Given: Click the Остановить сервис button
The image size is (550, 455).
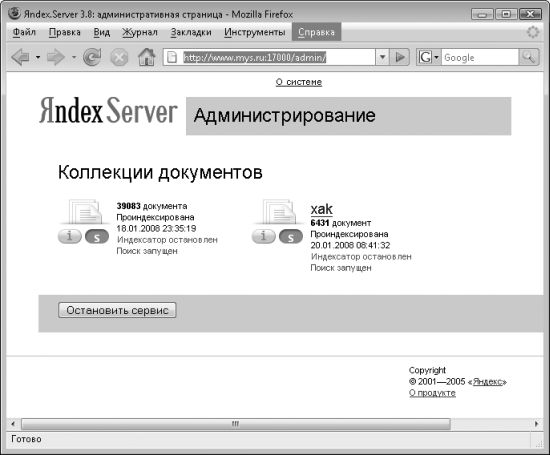Looking at the screenshot, I should [x=117, y=310].
